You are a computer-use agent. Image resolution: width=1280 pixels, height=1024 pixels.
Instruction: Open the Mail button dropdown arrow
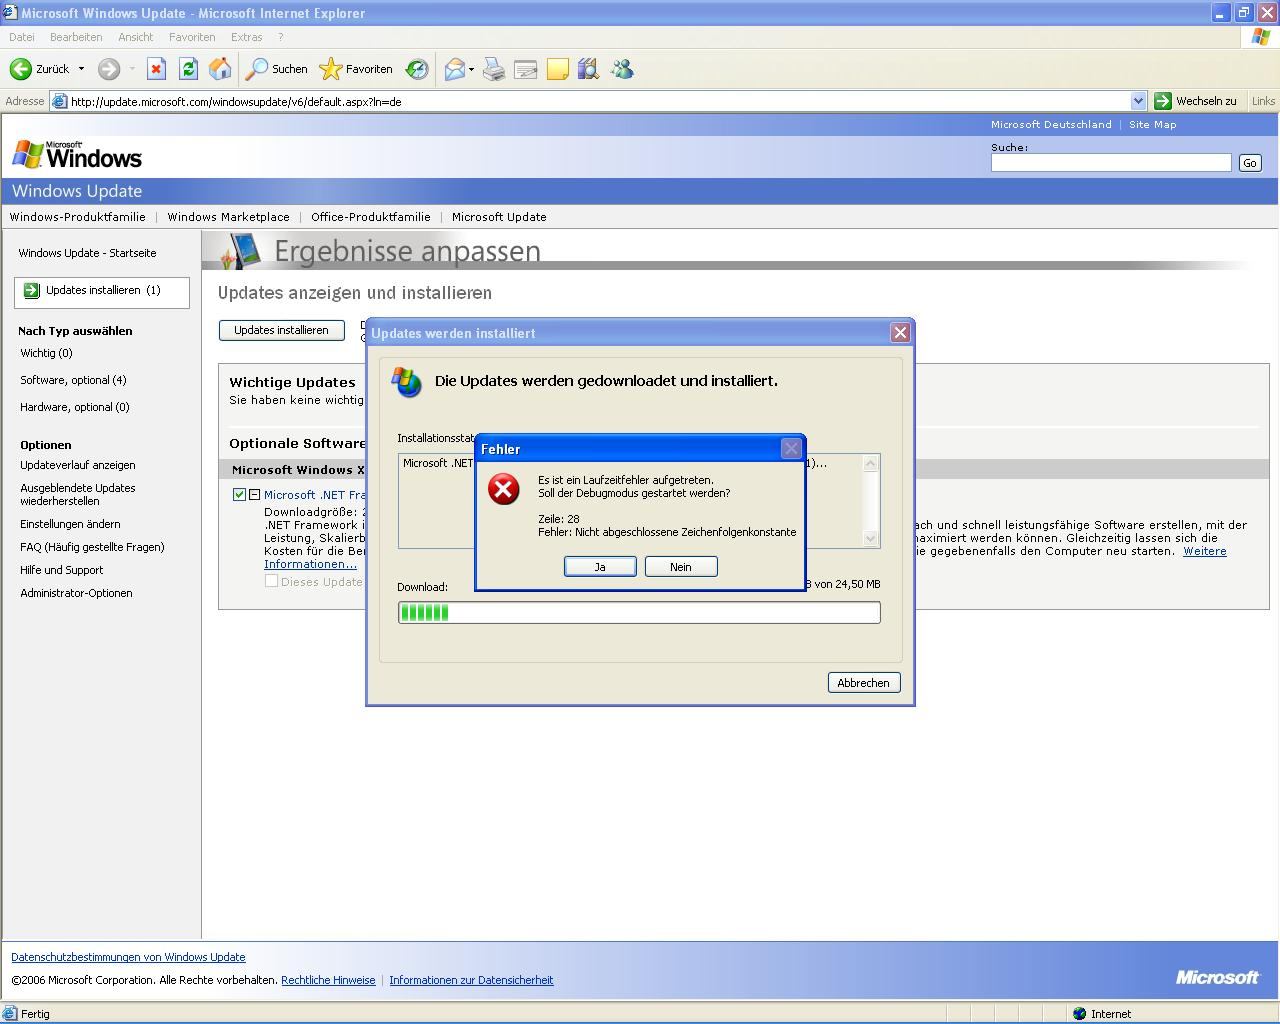click(471, 69)
